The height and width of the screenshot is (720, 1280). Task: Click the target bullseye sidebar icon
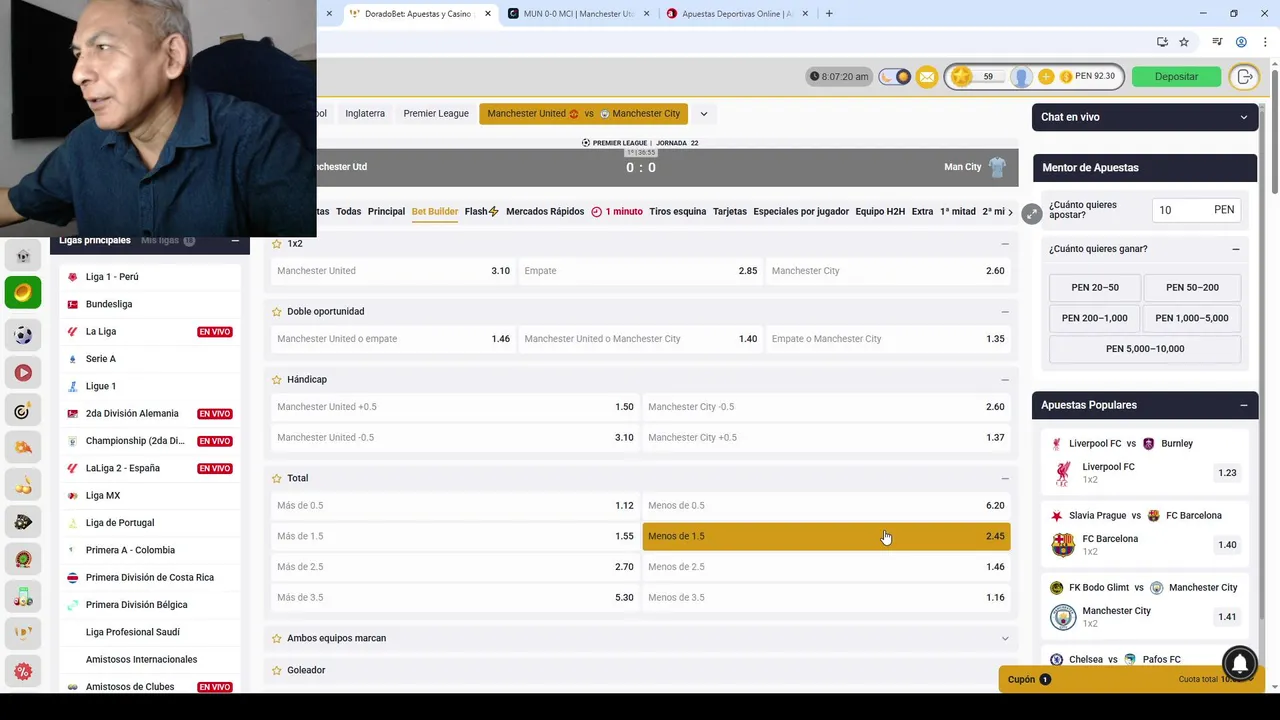[23, 411]
